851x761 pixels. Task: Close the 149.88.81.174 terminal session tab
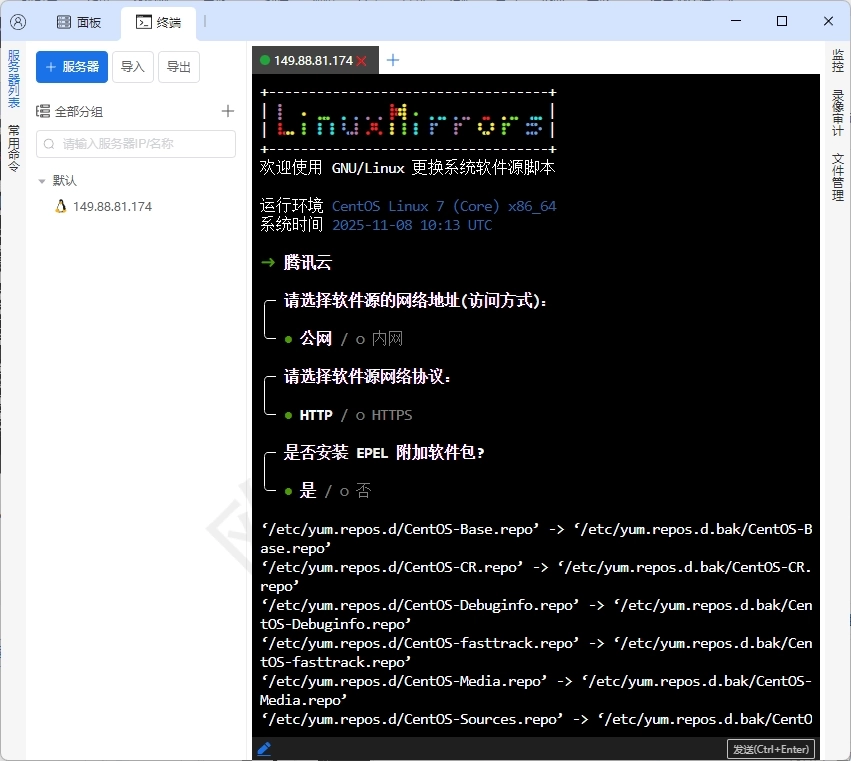point(362,60)
